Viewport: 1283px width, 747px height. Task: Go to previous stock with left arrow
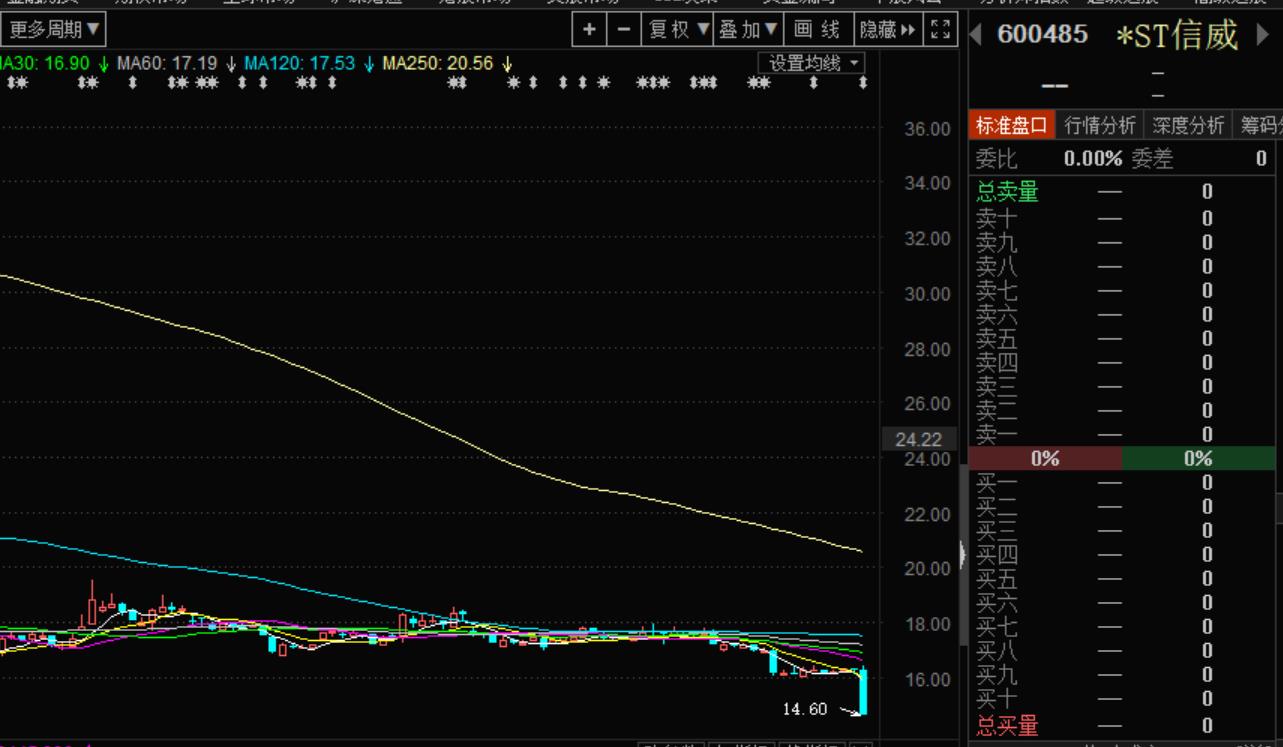tap(977, 35)
